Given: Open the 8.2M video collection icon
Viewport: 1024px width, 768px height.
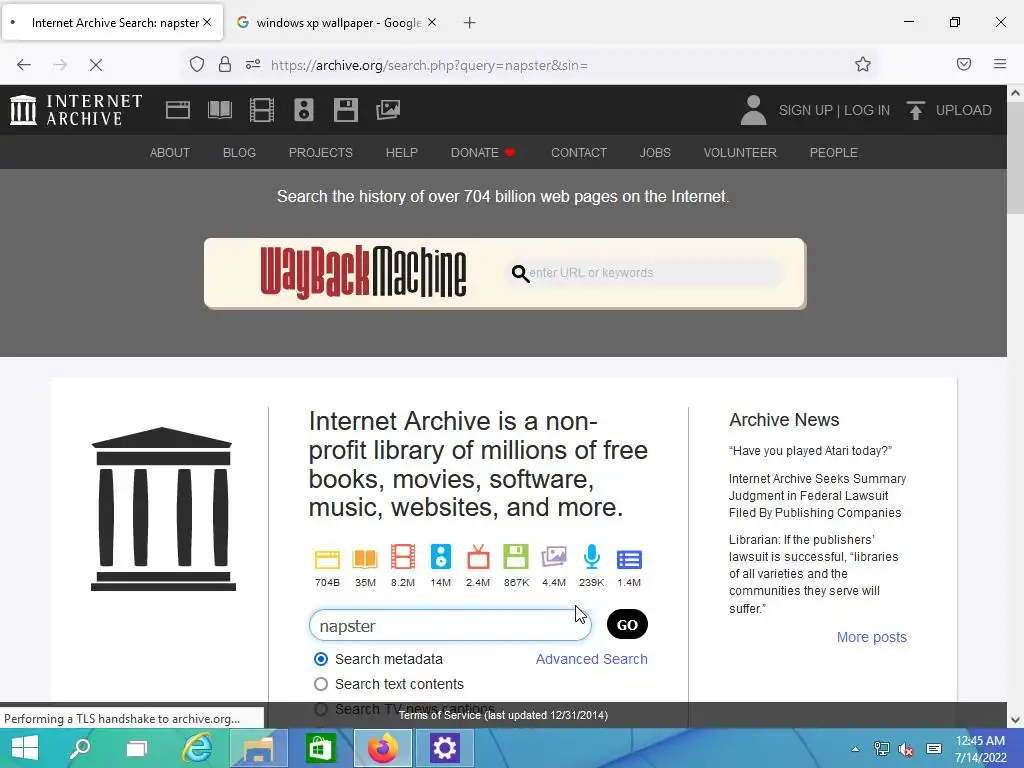Looking at the screenshot, I should (x=403, y=557).
